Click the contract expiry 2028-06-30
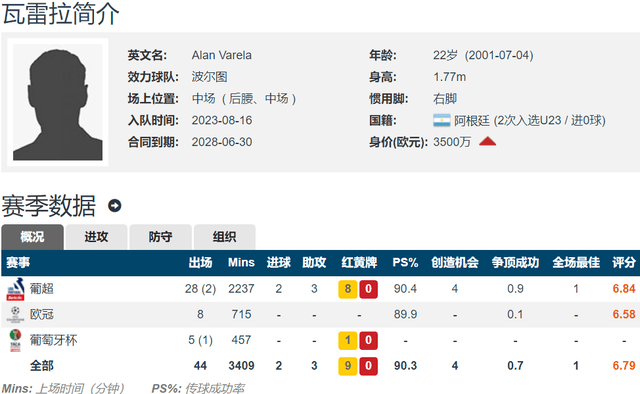Screen dimensions: 640x394 (x=222, y=142)
